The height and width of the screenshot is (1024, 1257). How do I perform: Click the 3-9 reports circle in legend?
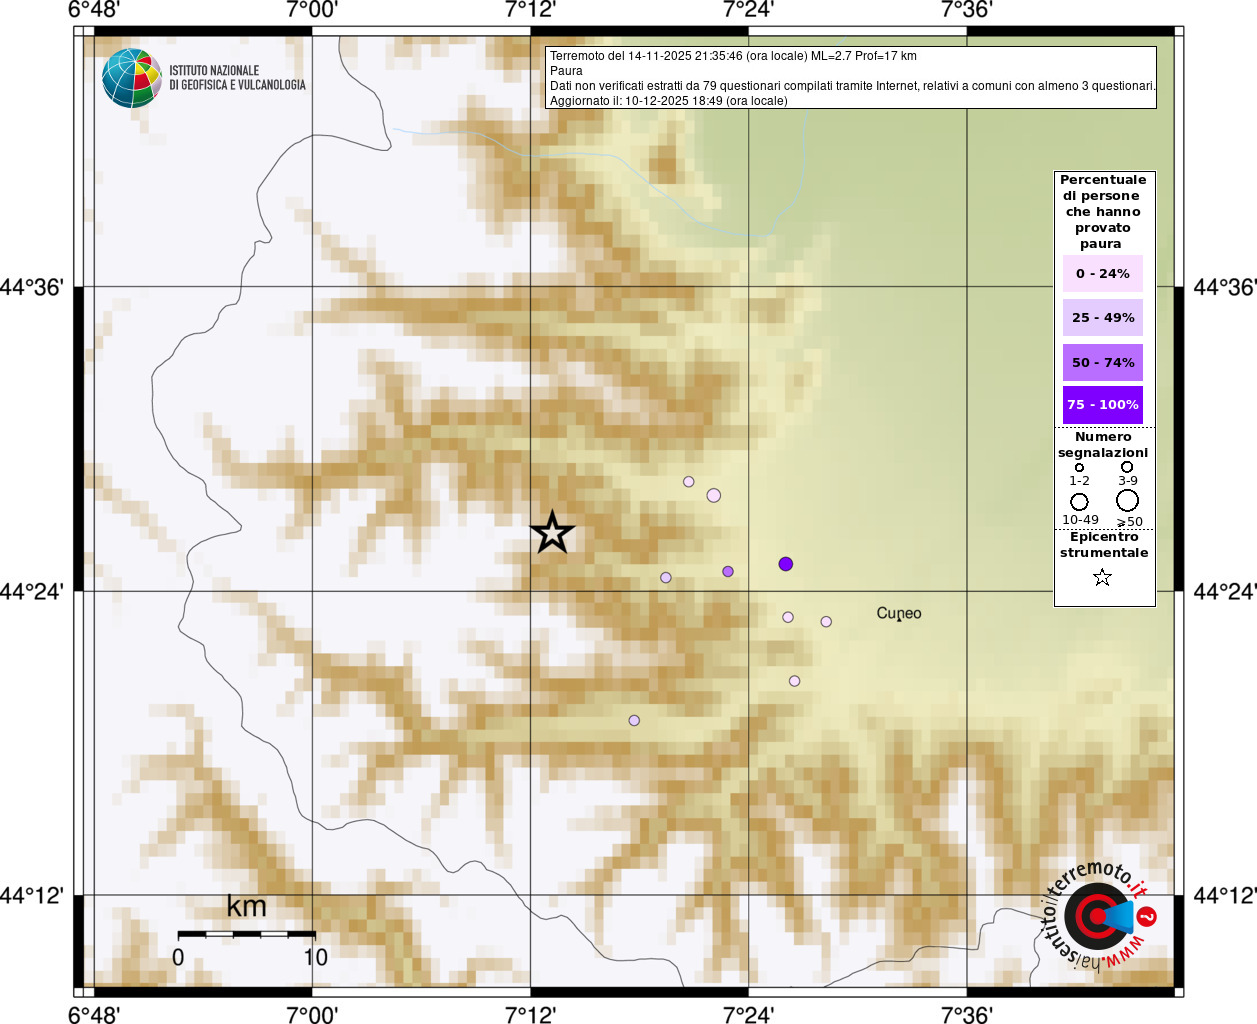point(1127,467)
